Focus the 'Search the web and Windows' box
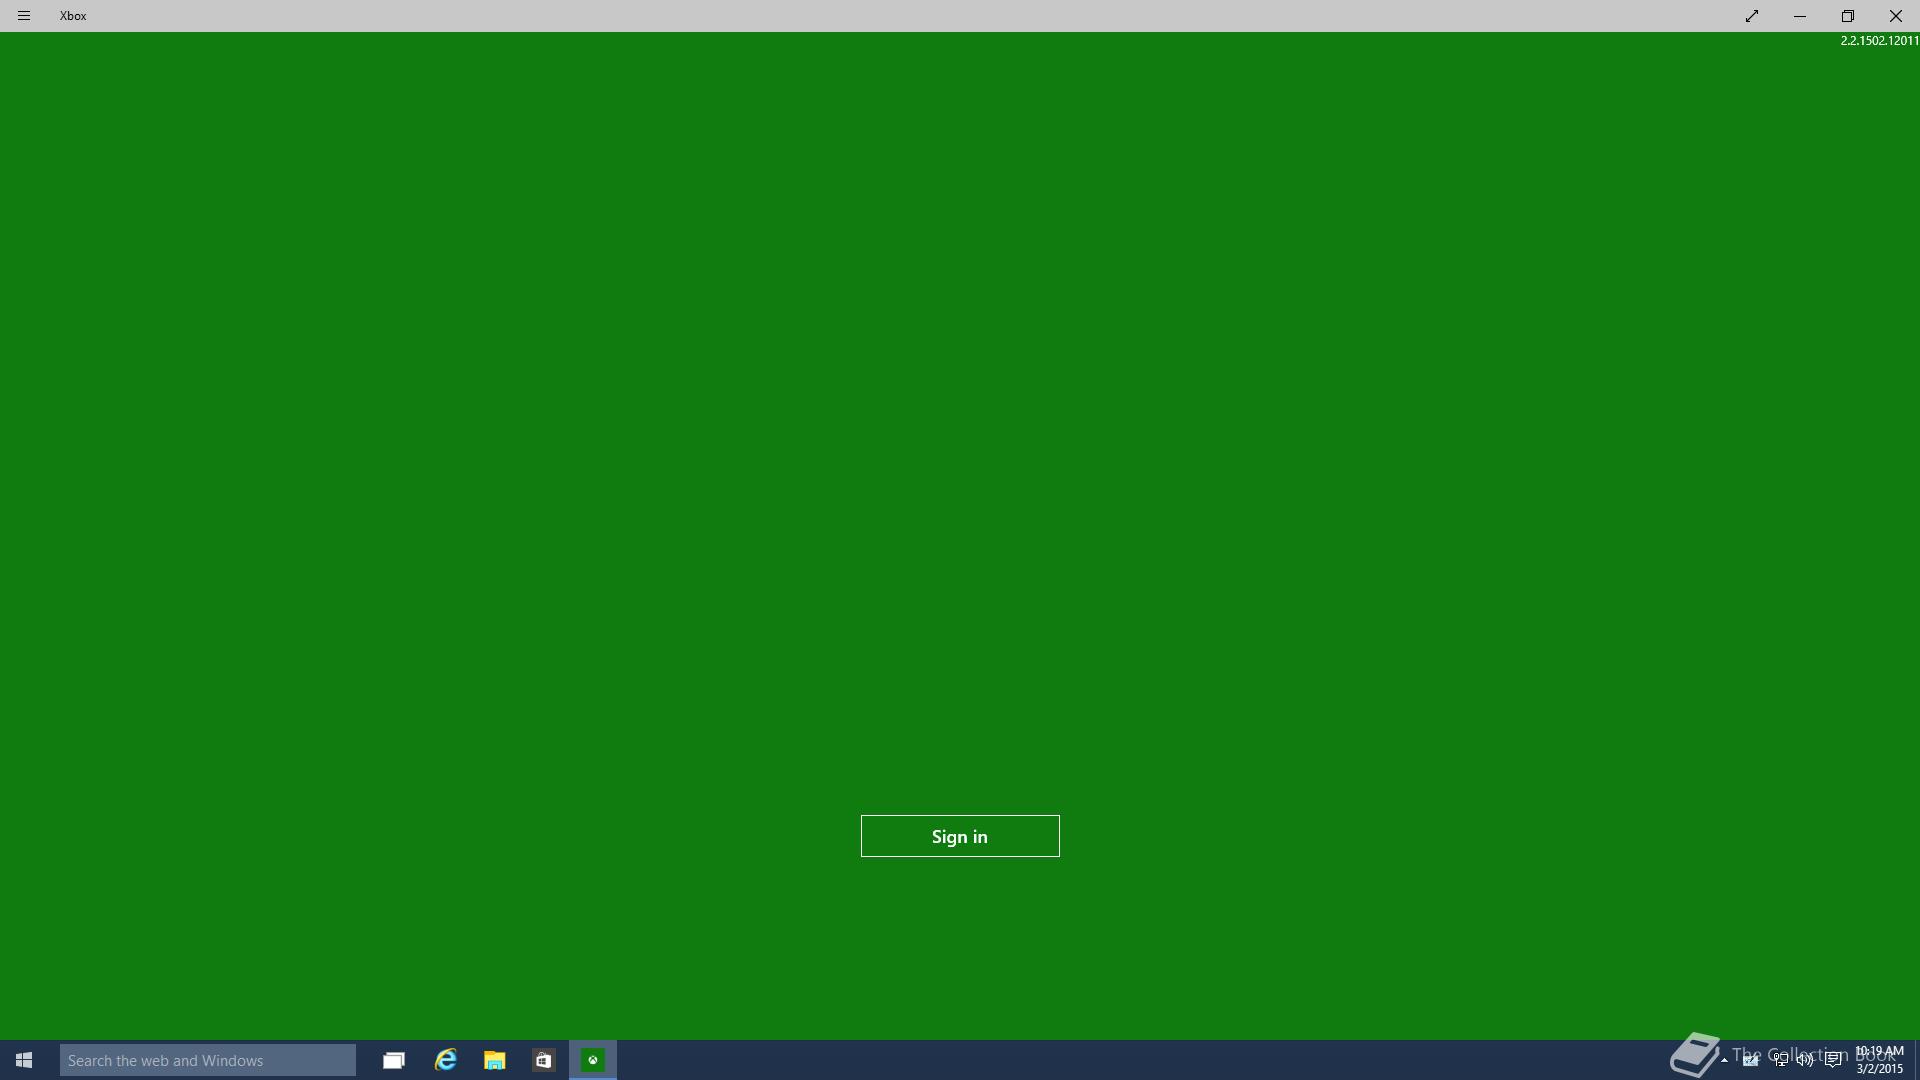1920x1080 pixels. click(x=208, y=1060)
